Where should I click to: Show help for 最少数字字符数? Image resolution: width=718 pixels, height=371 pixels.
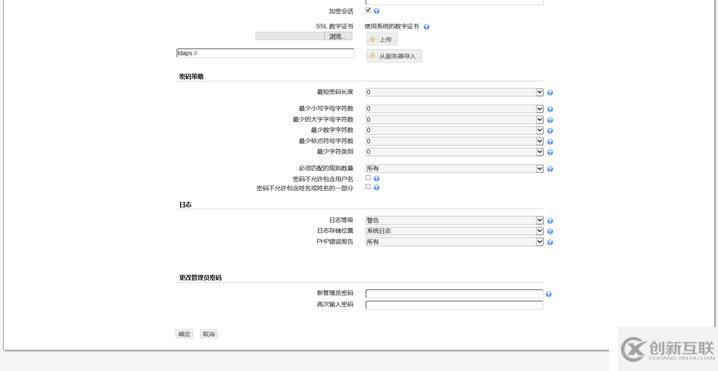click(x=550, y=131)
